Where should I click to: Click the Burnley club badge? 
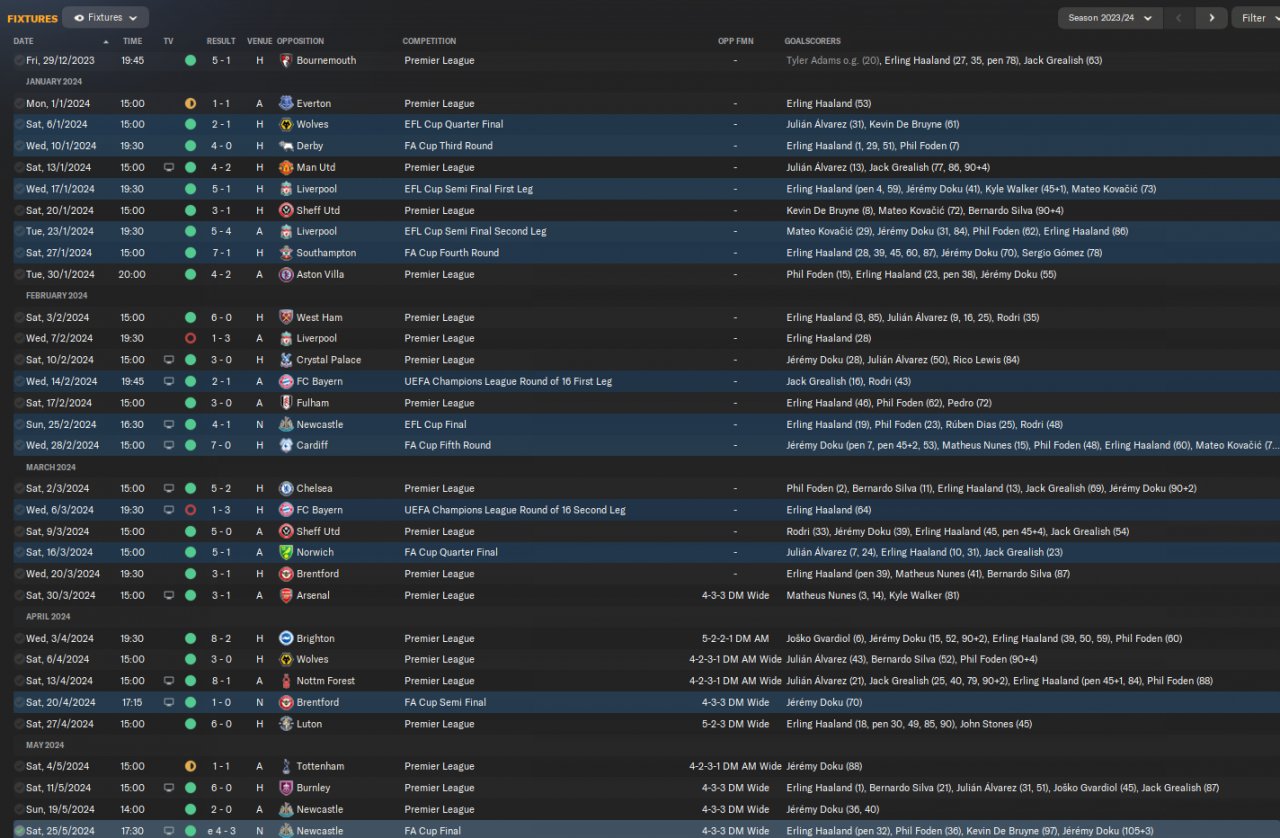(x=286, y=788)
